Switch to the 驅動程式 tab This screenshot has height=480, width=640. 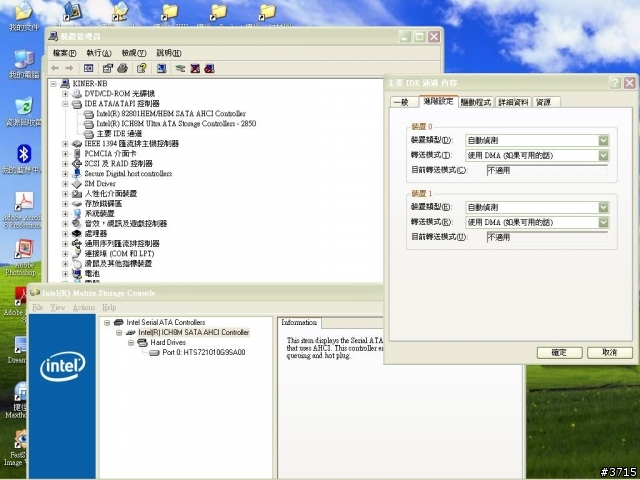tap(476, 102)
